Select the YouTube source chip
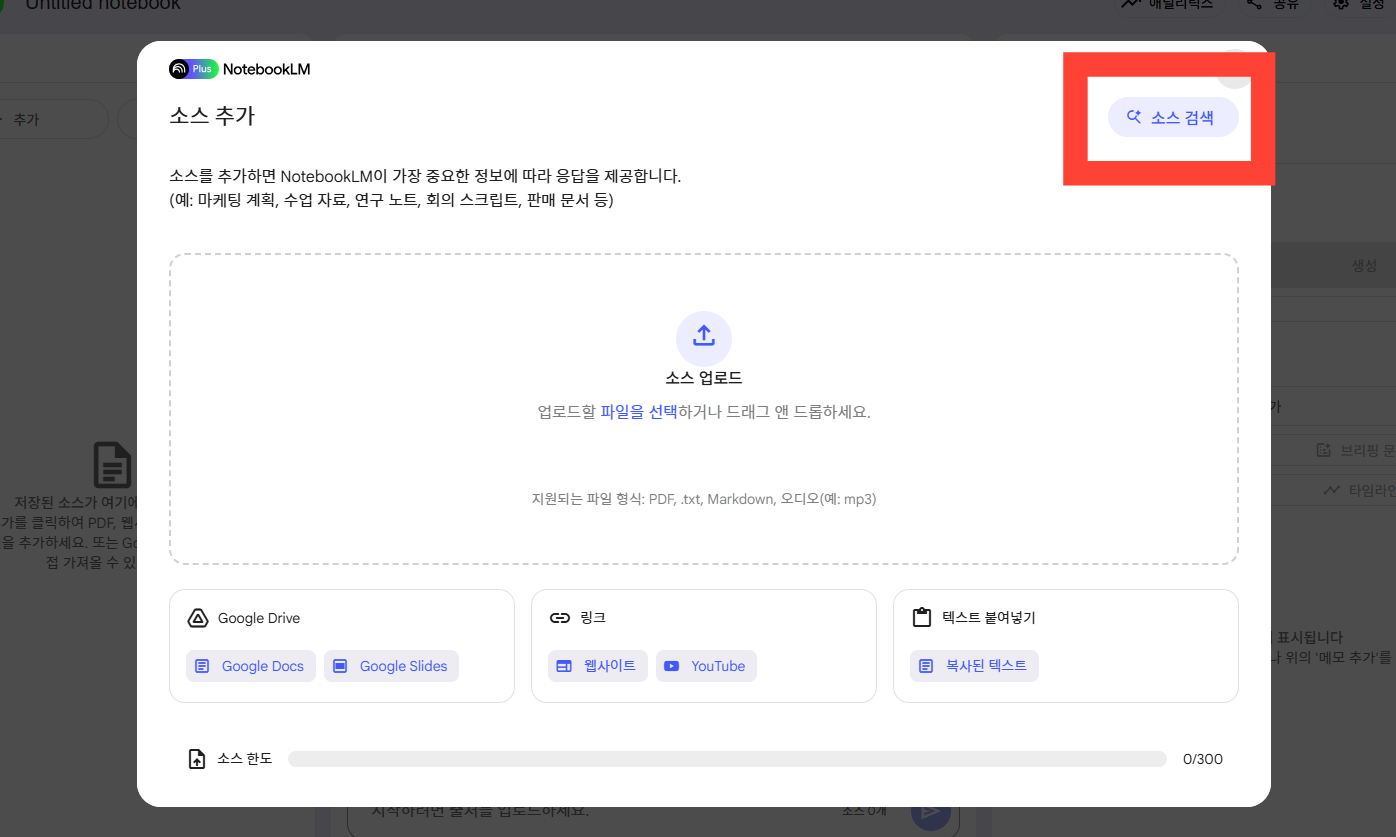1396x837 pixels. pos(706,666)
